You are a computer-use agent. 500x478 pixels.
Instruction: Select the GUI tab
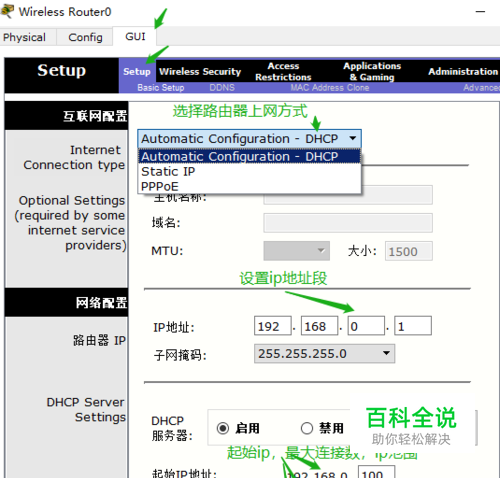click(x=135, y=36)
